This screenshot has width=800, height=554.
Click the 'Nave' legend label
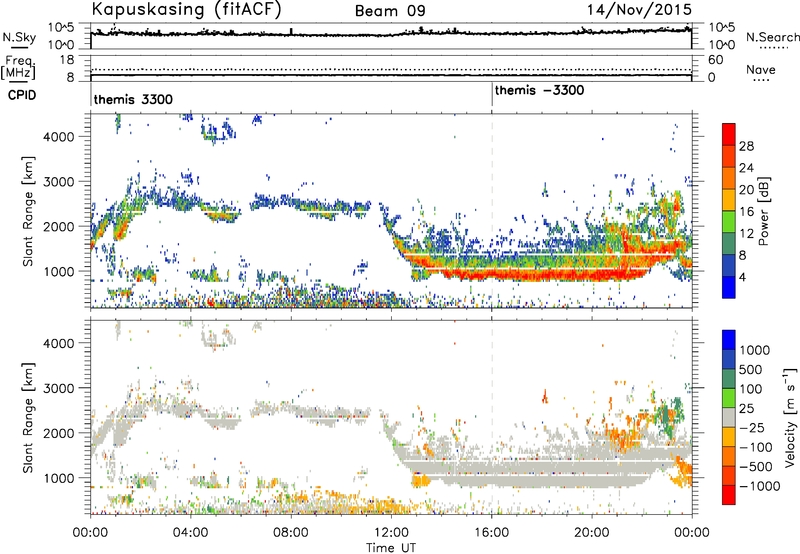click(x=761, y=70)
